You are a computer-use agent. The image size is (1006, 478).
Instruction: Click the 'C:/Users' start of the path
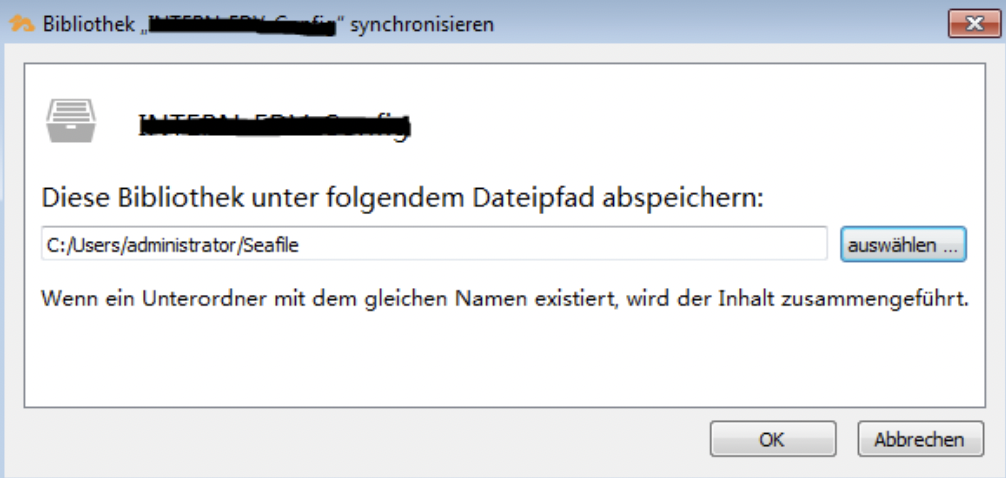click(x=80, y=244)
